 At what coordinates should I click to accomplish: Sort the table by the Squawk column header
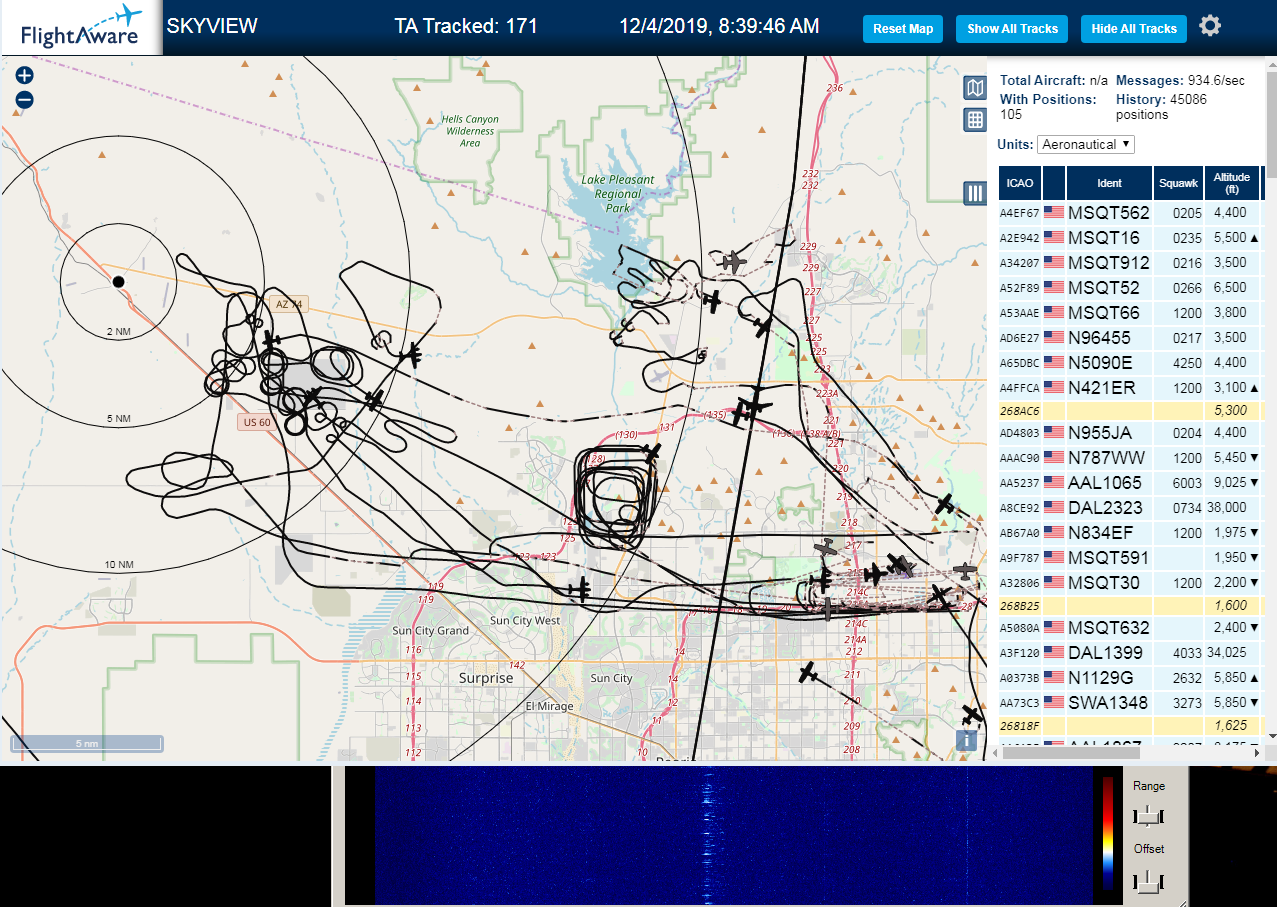(1177, 183)
